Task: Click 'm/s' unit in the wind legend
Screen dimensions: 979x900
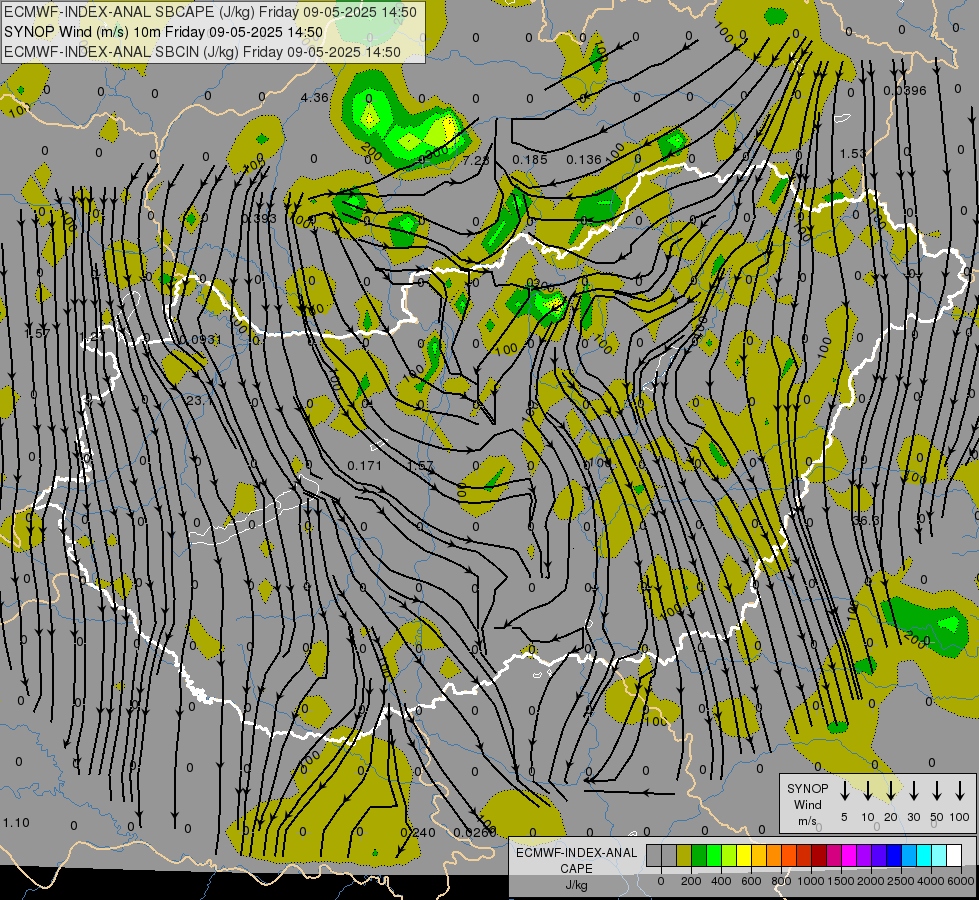Action: 807,821
